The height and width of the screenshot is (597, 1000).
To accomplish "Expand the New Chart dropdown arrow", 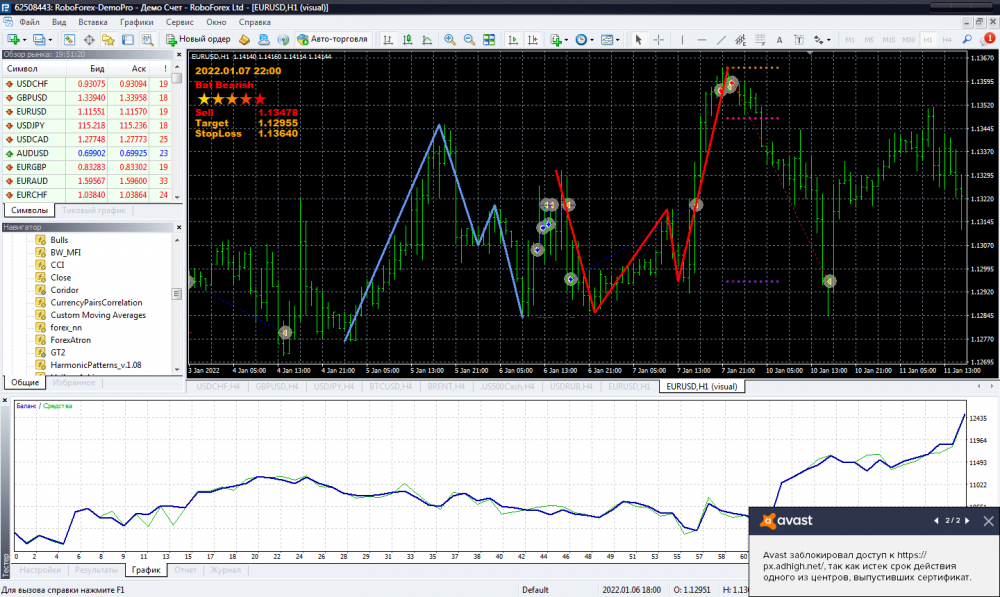I will 23,40.
